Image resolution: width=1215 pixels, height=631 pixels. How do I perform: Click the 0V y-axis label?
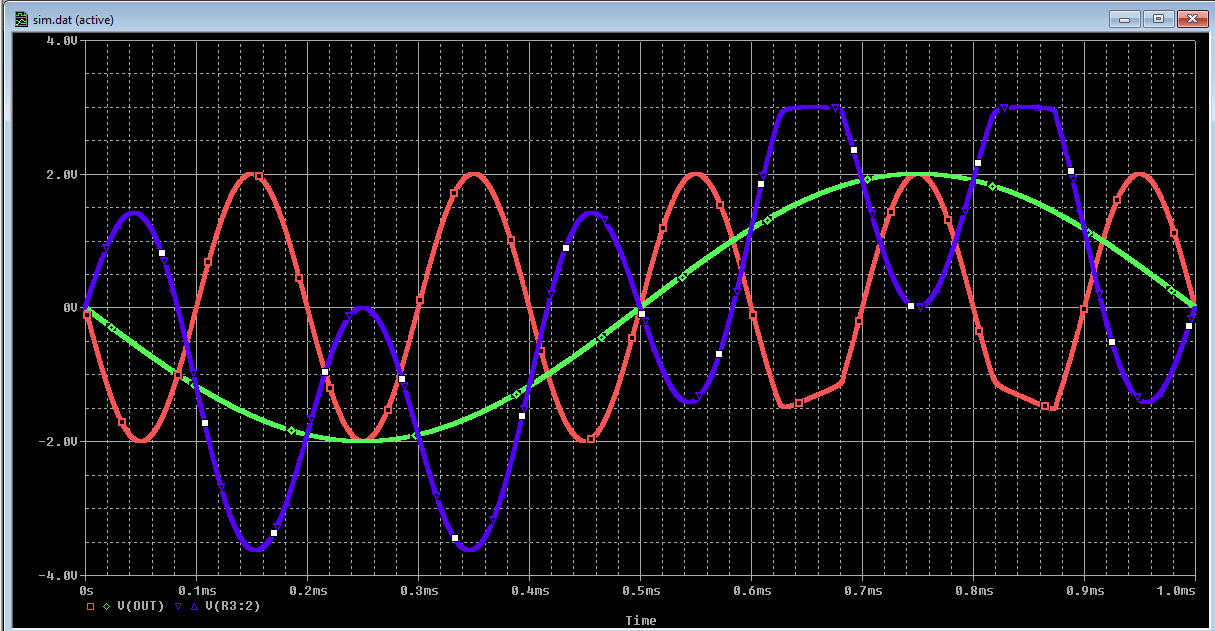pyautogui.click(x=70, y=308)
